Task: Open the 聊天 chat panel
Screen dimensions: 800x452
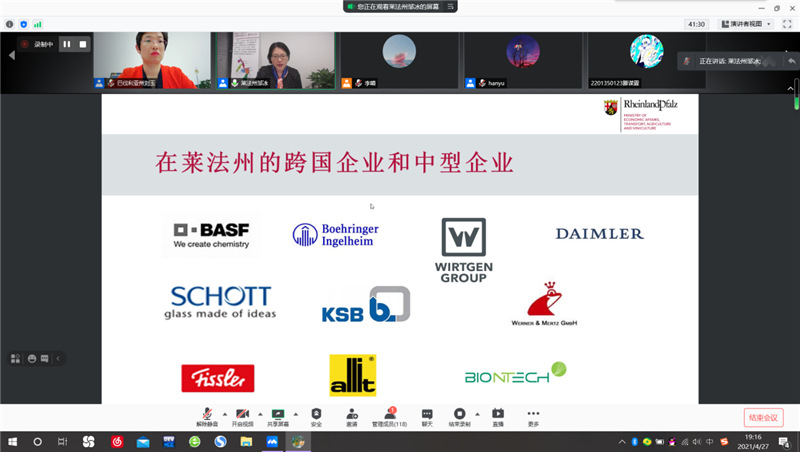Action: 427,413
